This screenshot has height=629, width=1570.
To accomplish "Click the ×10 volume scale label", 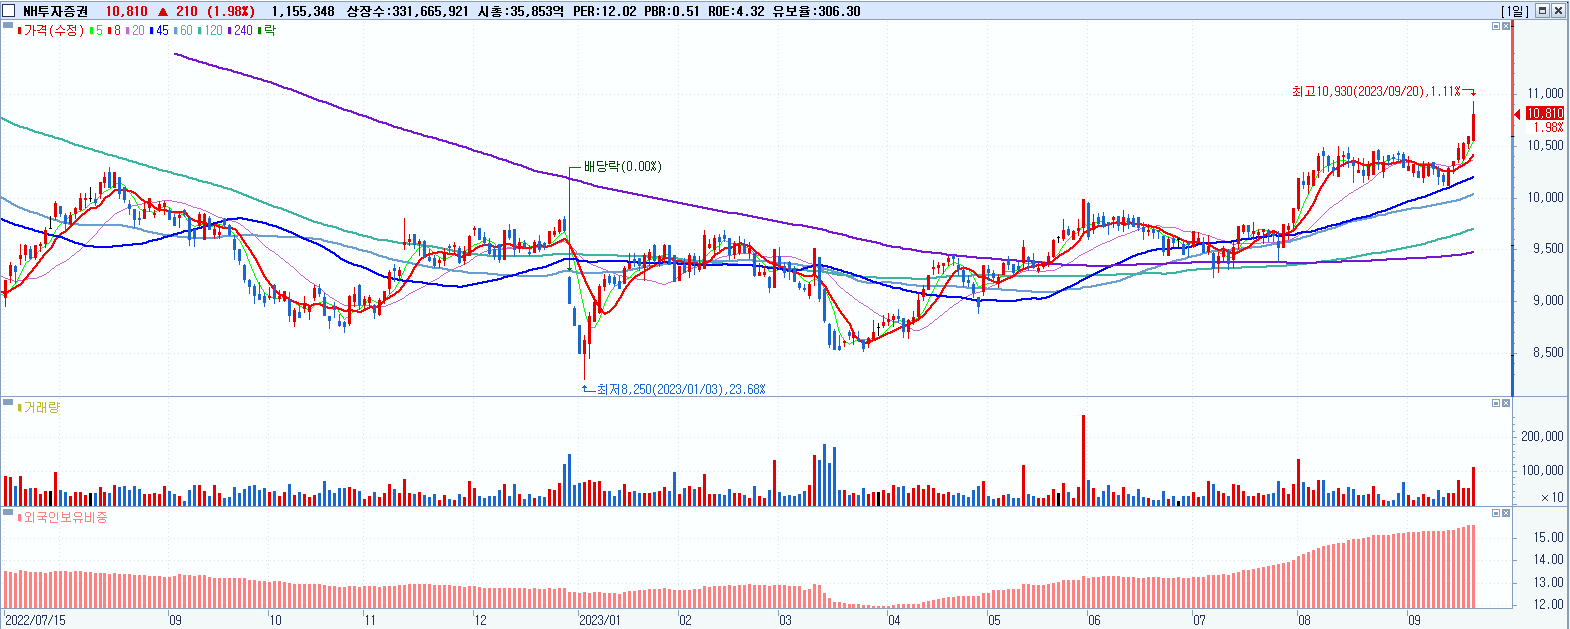I will (1552, 497).
